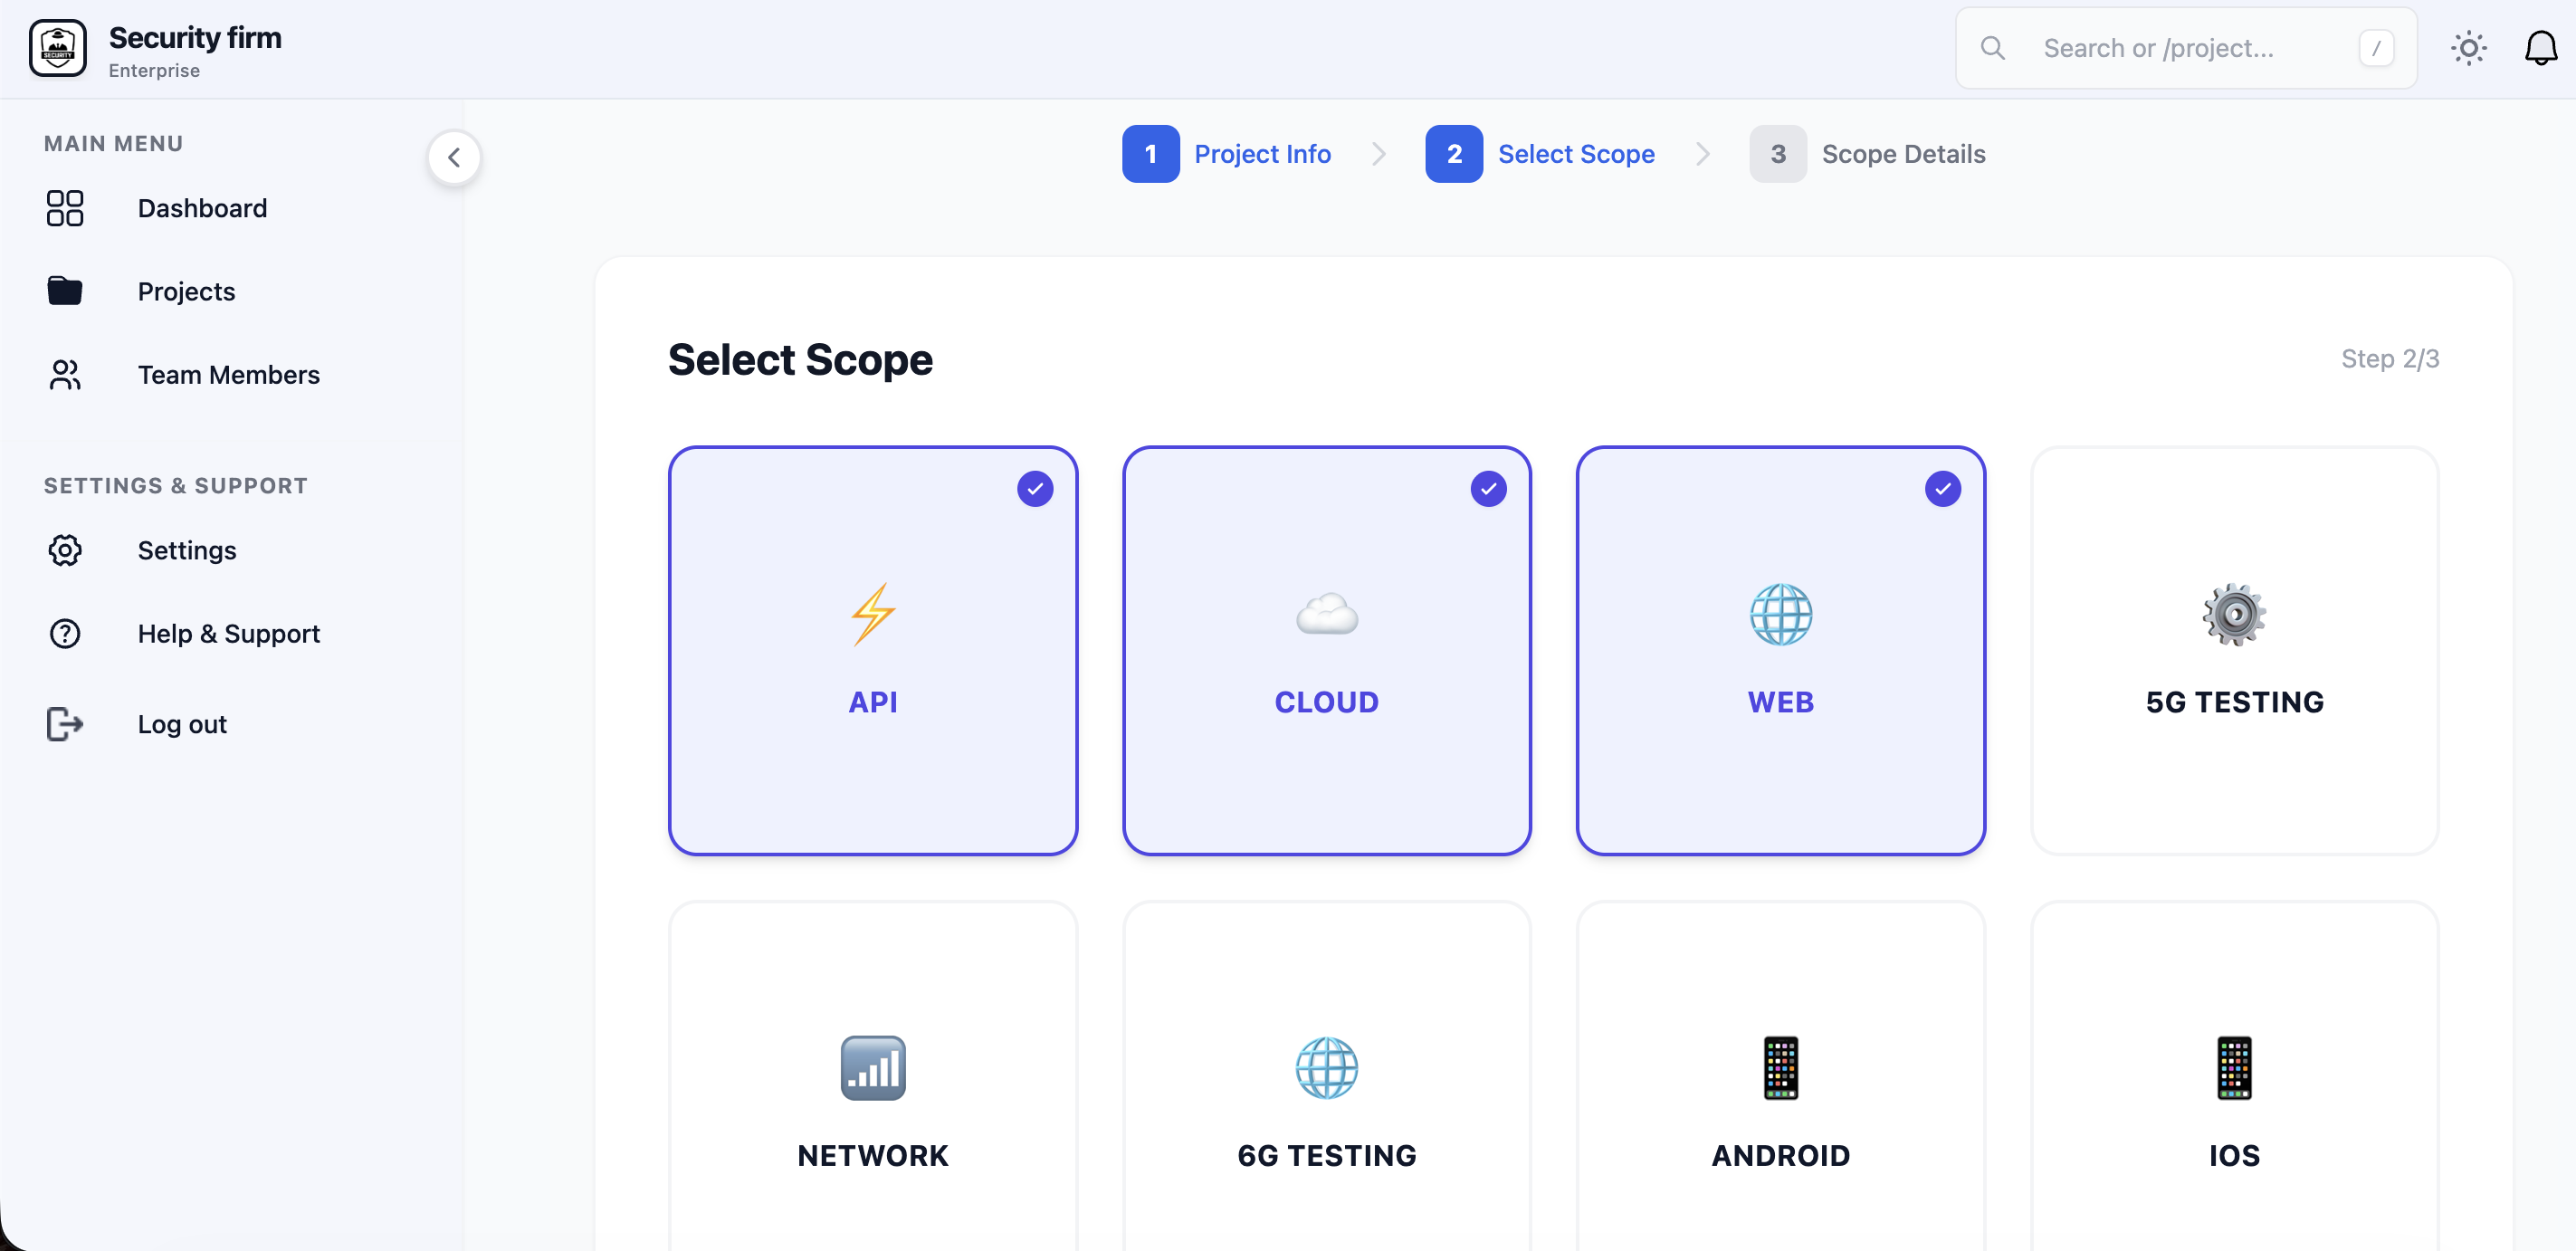The width and height of the screenshot is (2576, 1251).
Task: Go to the Scope Details step
Action: click(1867, 154)
